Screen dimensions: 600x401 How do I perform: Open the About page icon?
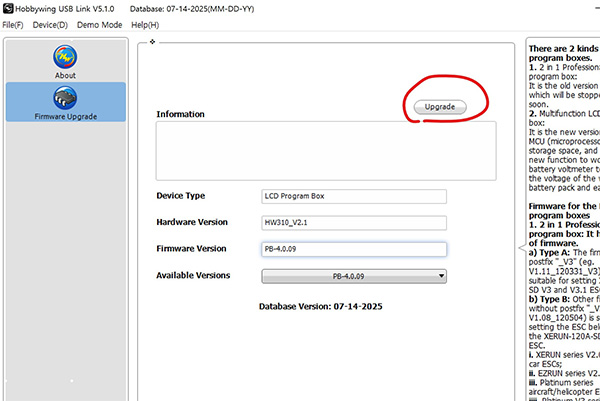click(x=65, y=56)
